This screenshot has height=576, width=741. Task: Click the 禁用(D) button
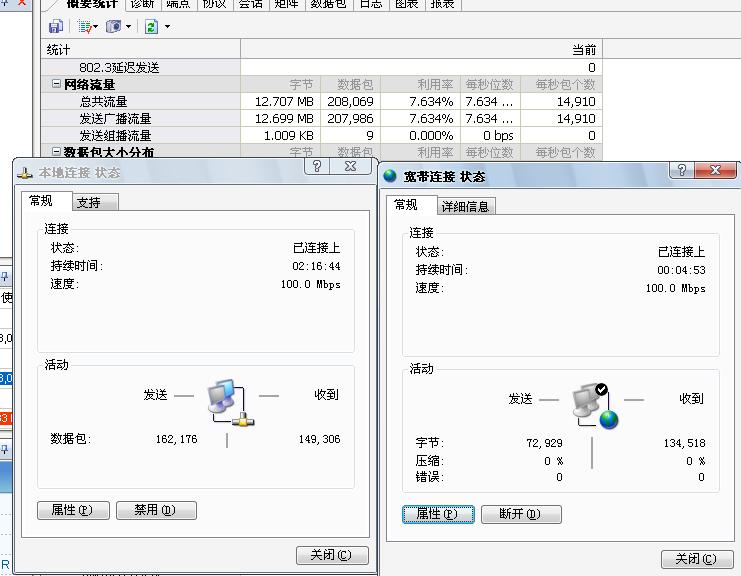point(156,510)
